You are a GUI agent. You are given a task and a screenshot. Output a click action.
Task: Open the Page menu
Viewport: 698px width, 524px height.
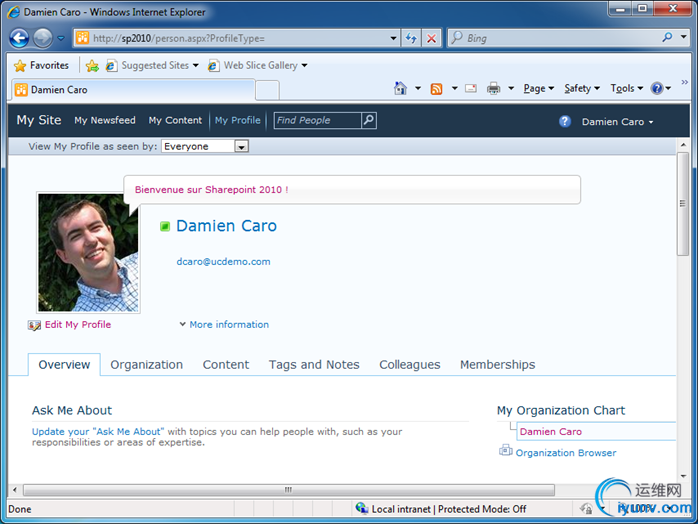(x=539, y=88)
